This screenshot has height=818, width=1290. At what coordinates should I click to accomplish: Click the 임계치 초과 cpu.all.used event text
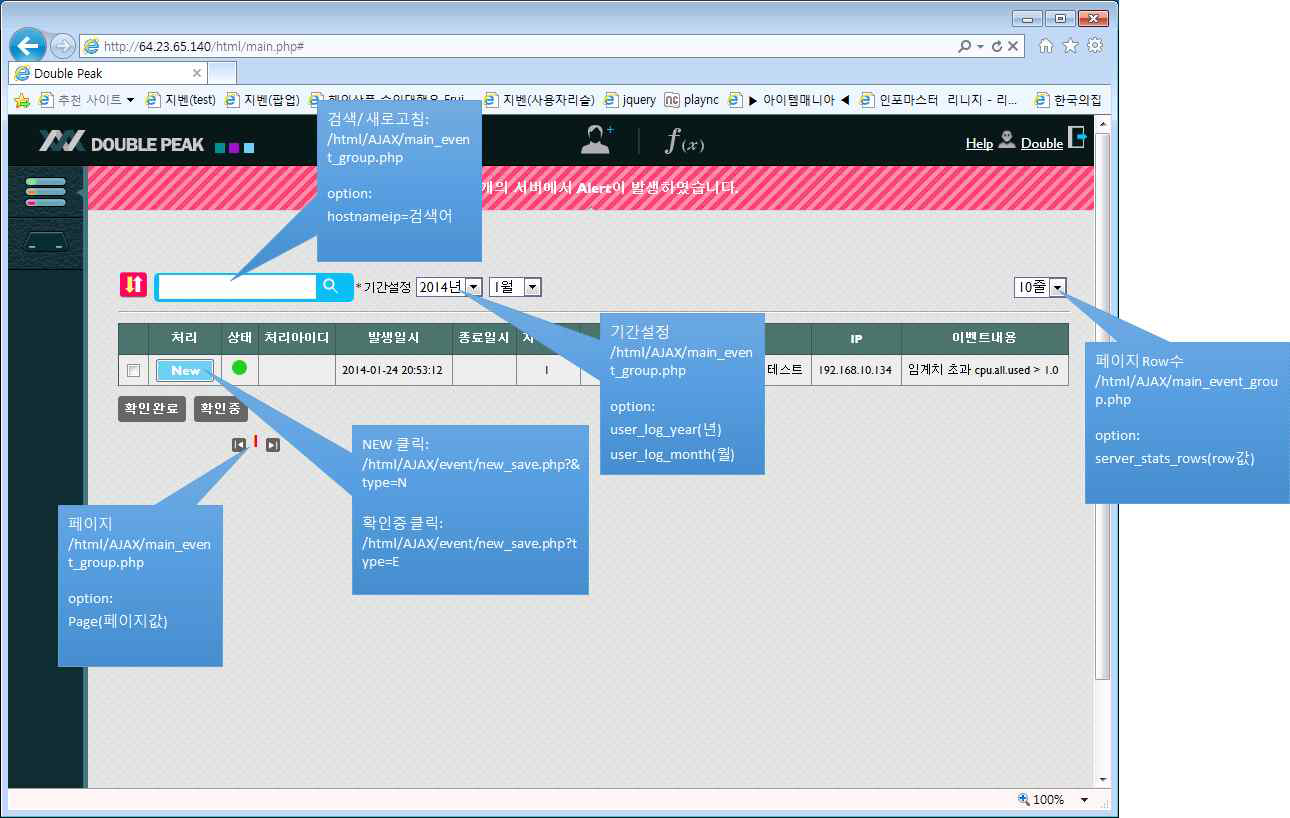pyautogui.click(x=984, y=370)
